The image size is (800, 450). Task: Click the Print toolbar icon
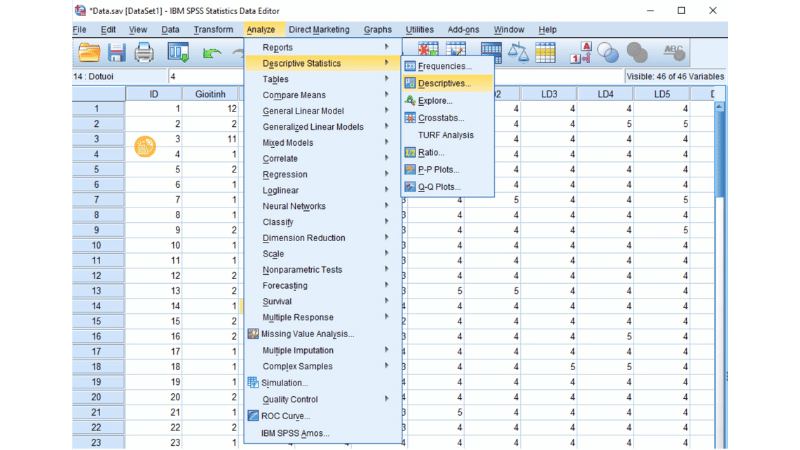(x=144, y=52)
